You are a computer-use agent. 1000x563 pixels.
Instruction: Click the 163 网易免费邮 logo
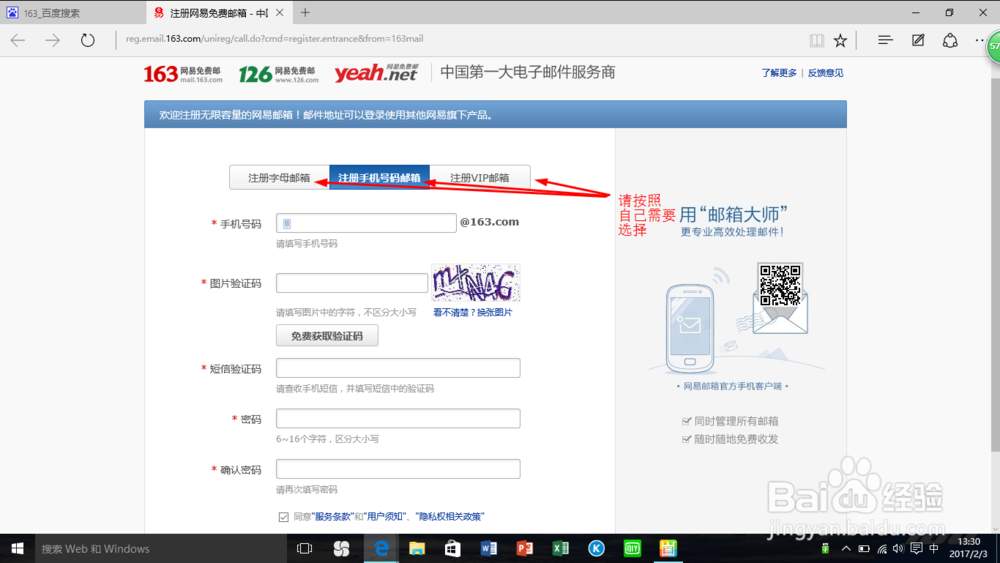click(x=183, y=74)
